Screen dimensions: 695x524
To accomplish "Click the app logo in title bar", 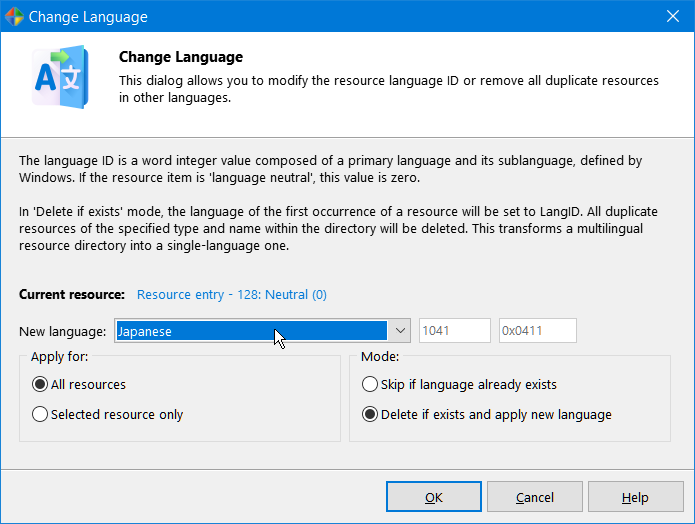I will (x=14, y=16).
